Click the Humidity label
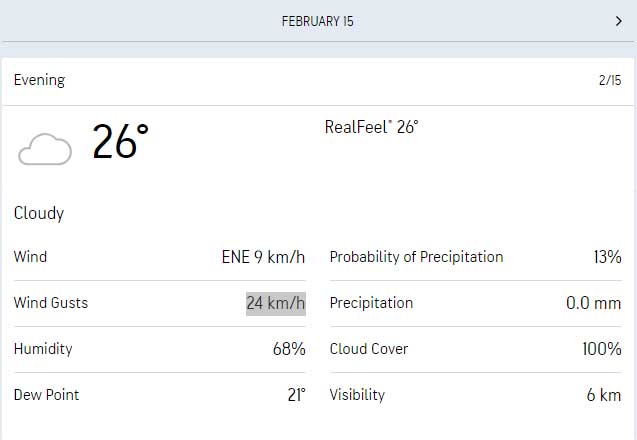637x440 pixels. click(x=43, y=349)
